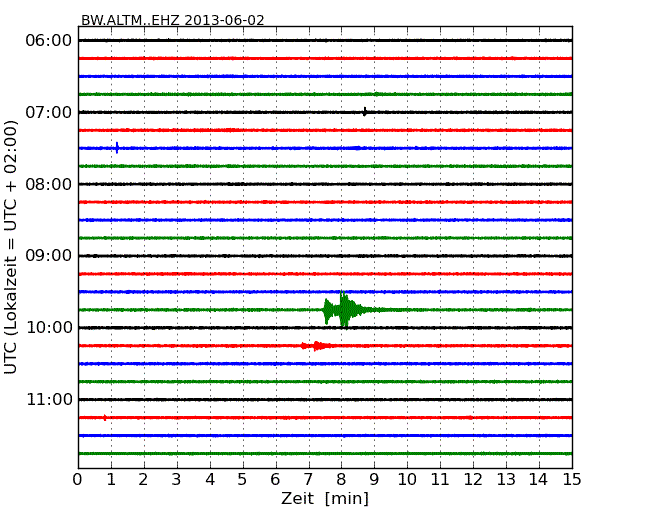Viewport: 650px width, 520px height.
Task: Click the x-axis tick label 10
Action: (407, 480)
